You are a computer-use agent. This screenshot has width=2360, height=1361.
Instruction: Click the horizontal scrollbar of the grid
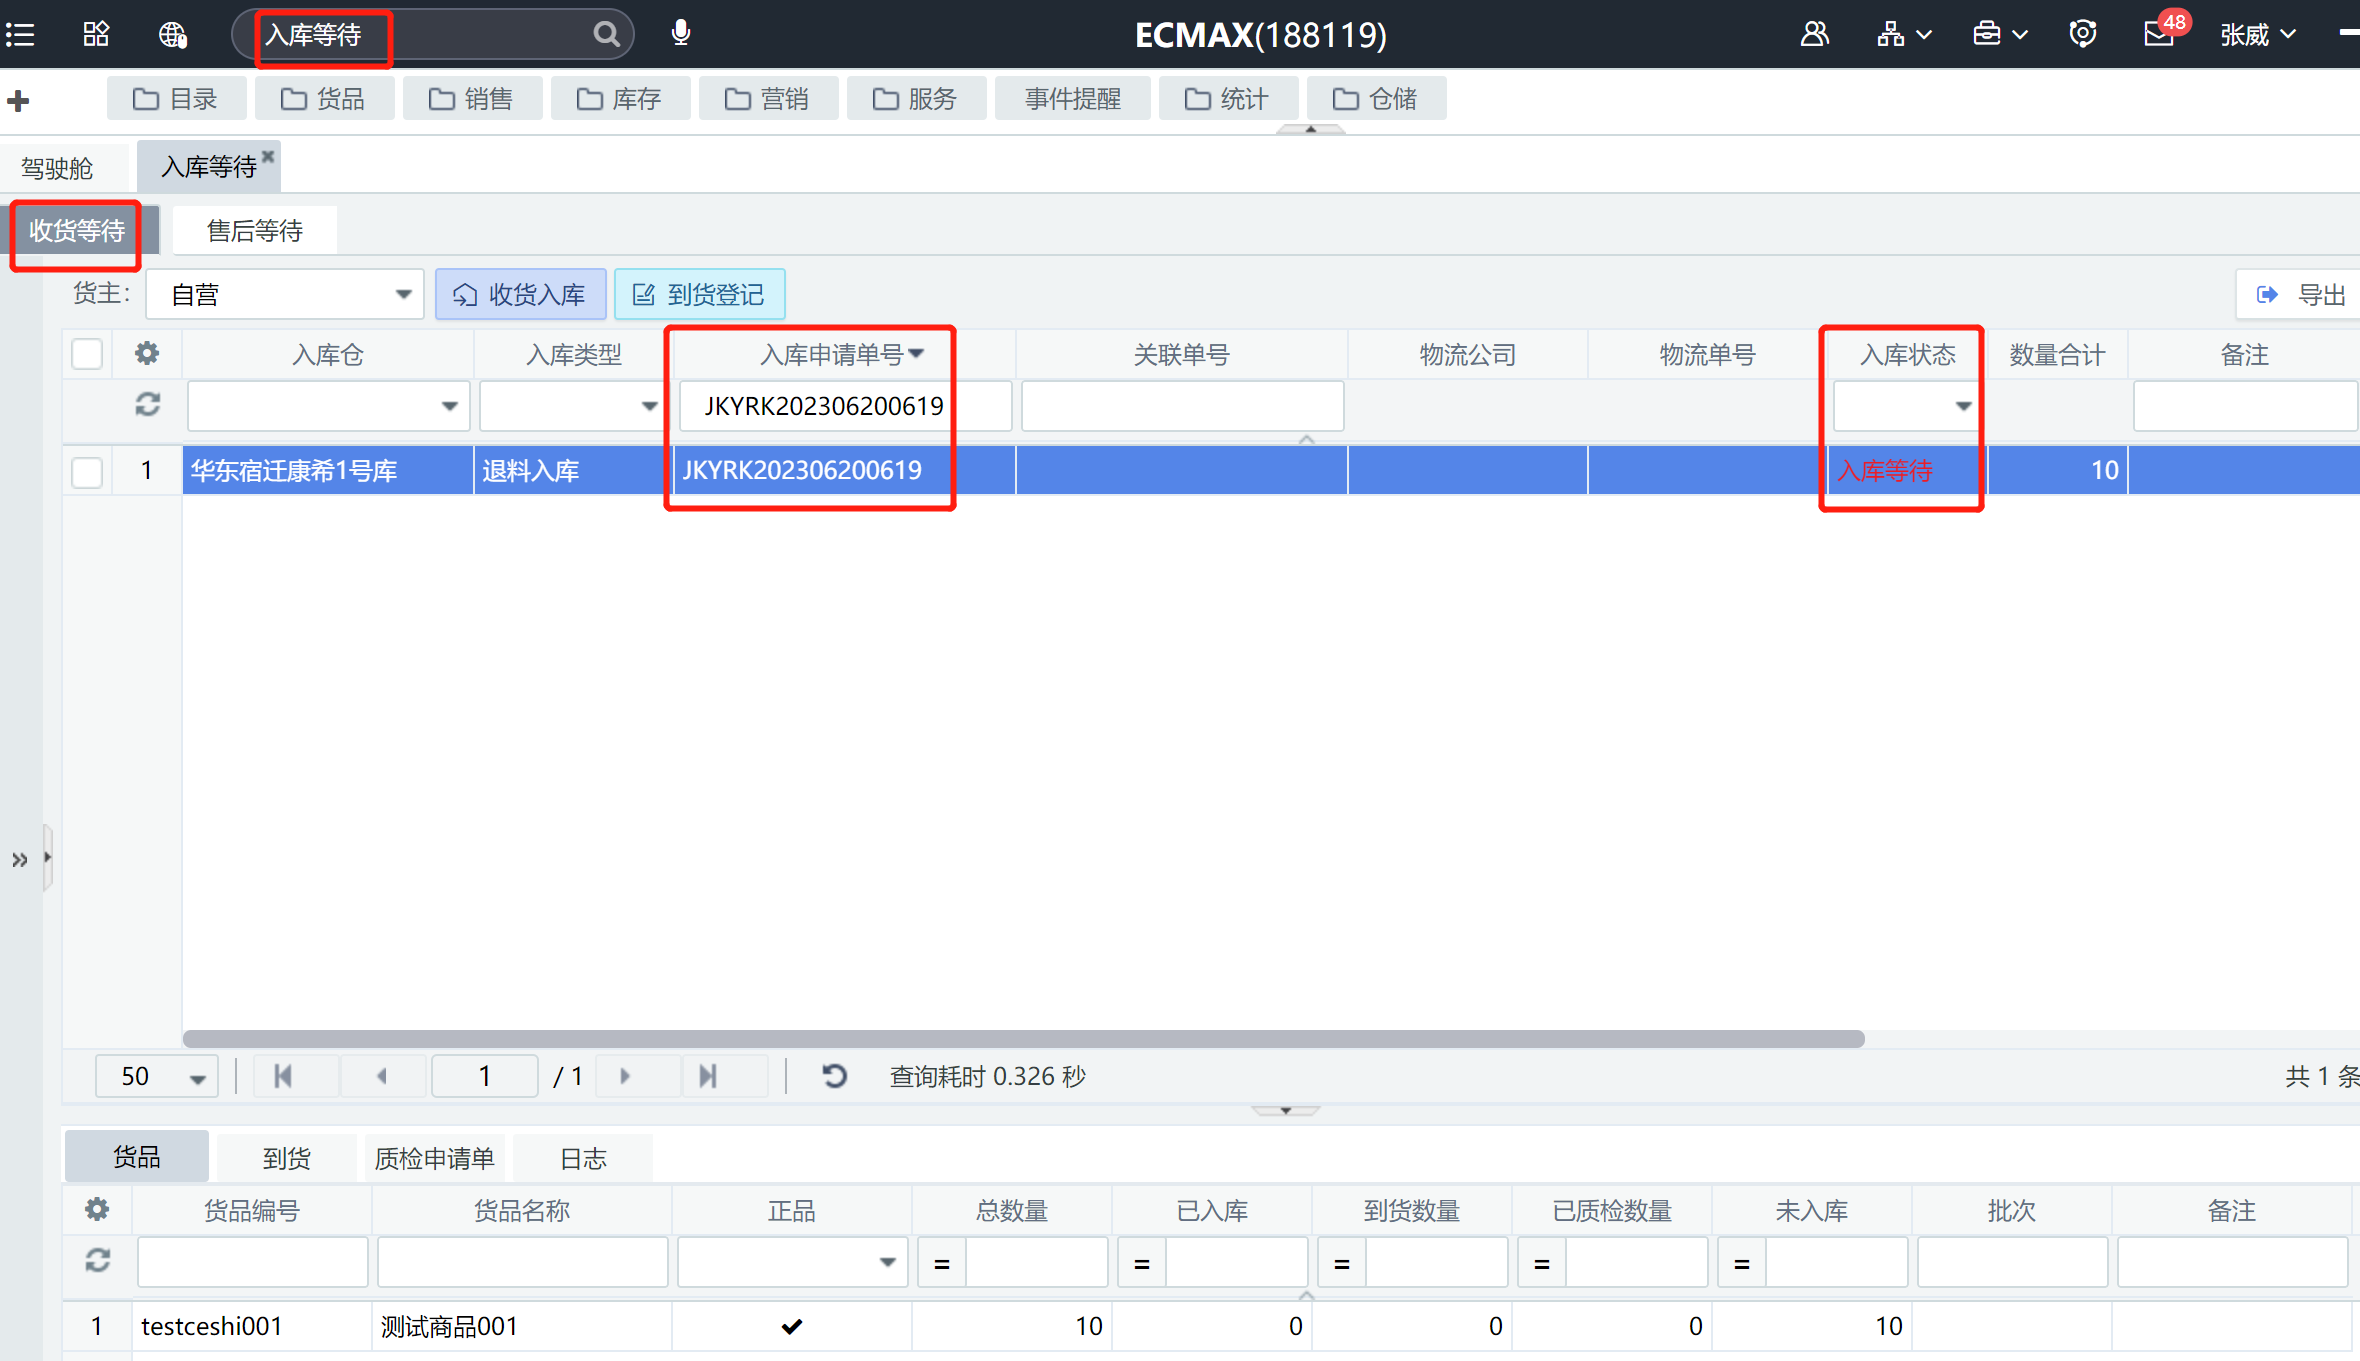coord(1023,1039)
